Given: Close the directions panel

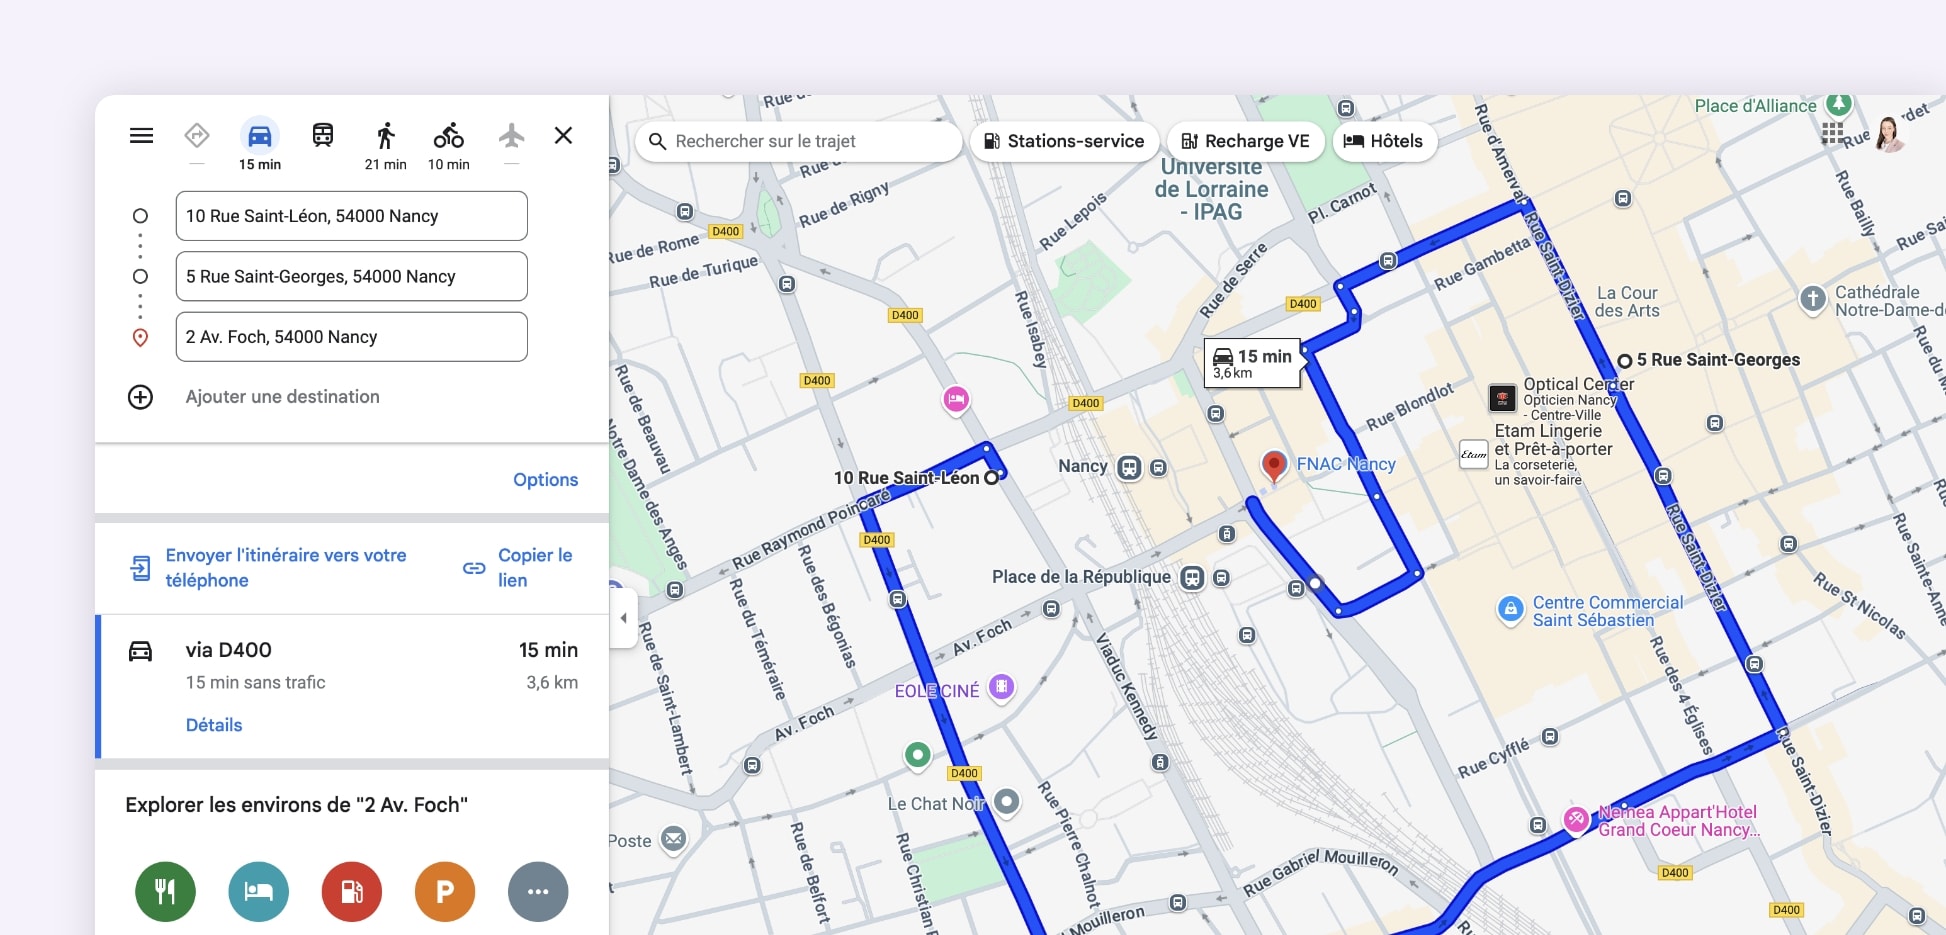Looking at the screenshot, I should coord(563,136).
